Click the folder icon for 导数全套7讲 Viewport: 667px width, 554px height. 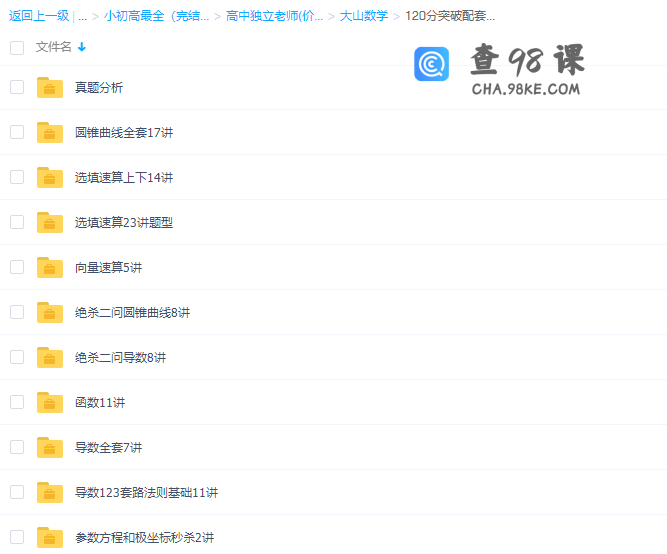click(50, 448)
